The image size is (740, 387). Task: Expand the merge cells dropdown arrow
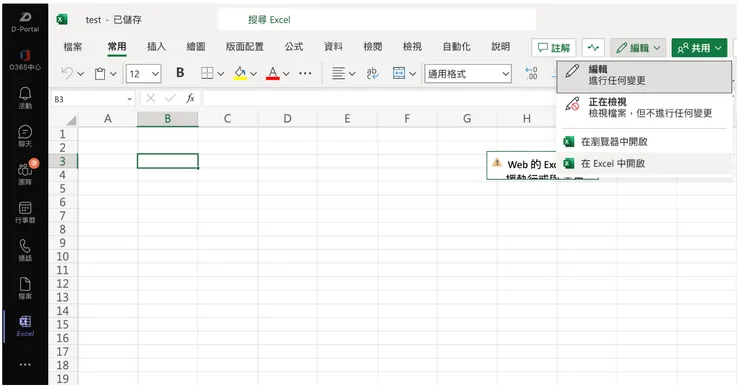pyautogui.click(x=412, y=74)
